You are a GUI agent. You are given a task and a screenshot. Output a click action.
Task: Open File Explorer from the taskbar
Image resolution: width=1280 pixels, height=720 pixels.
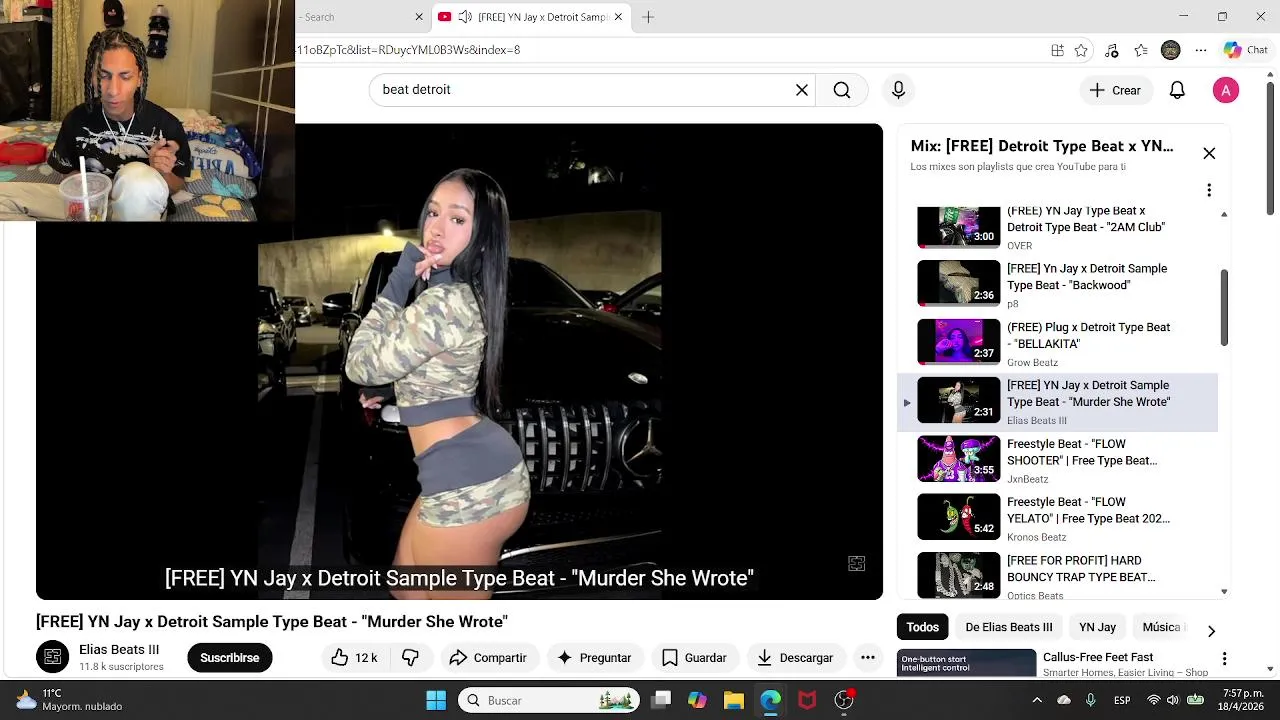click(734, 700)
